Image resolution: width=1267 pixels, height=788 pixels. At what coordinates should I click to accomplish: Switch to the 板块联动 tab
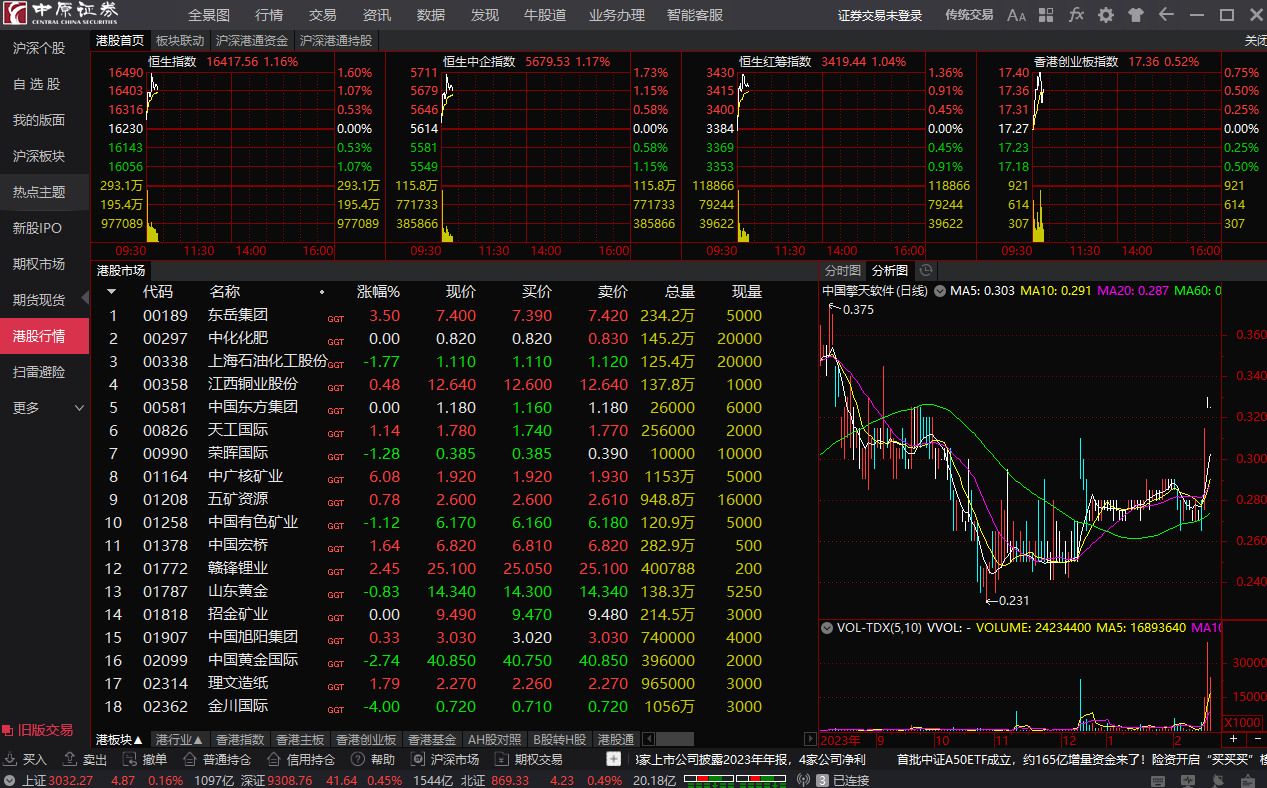[x=180, y=41]
